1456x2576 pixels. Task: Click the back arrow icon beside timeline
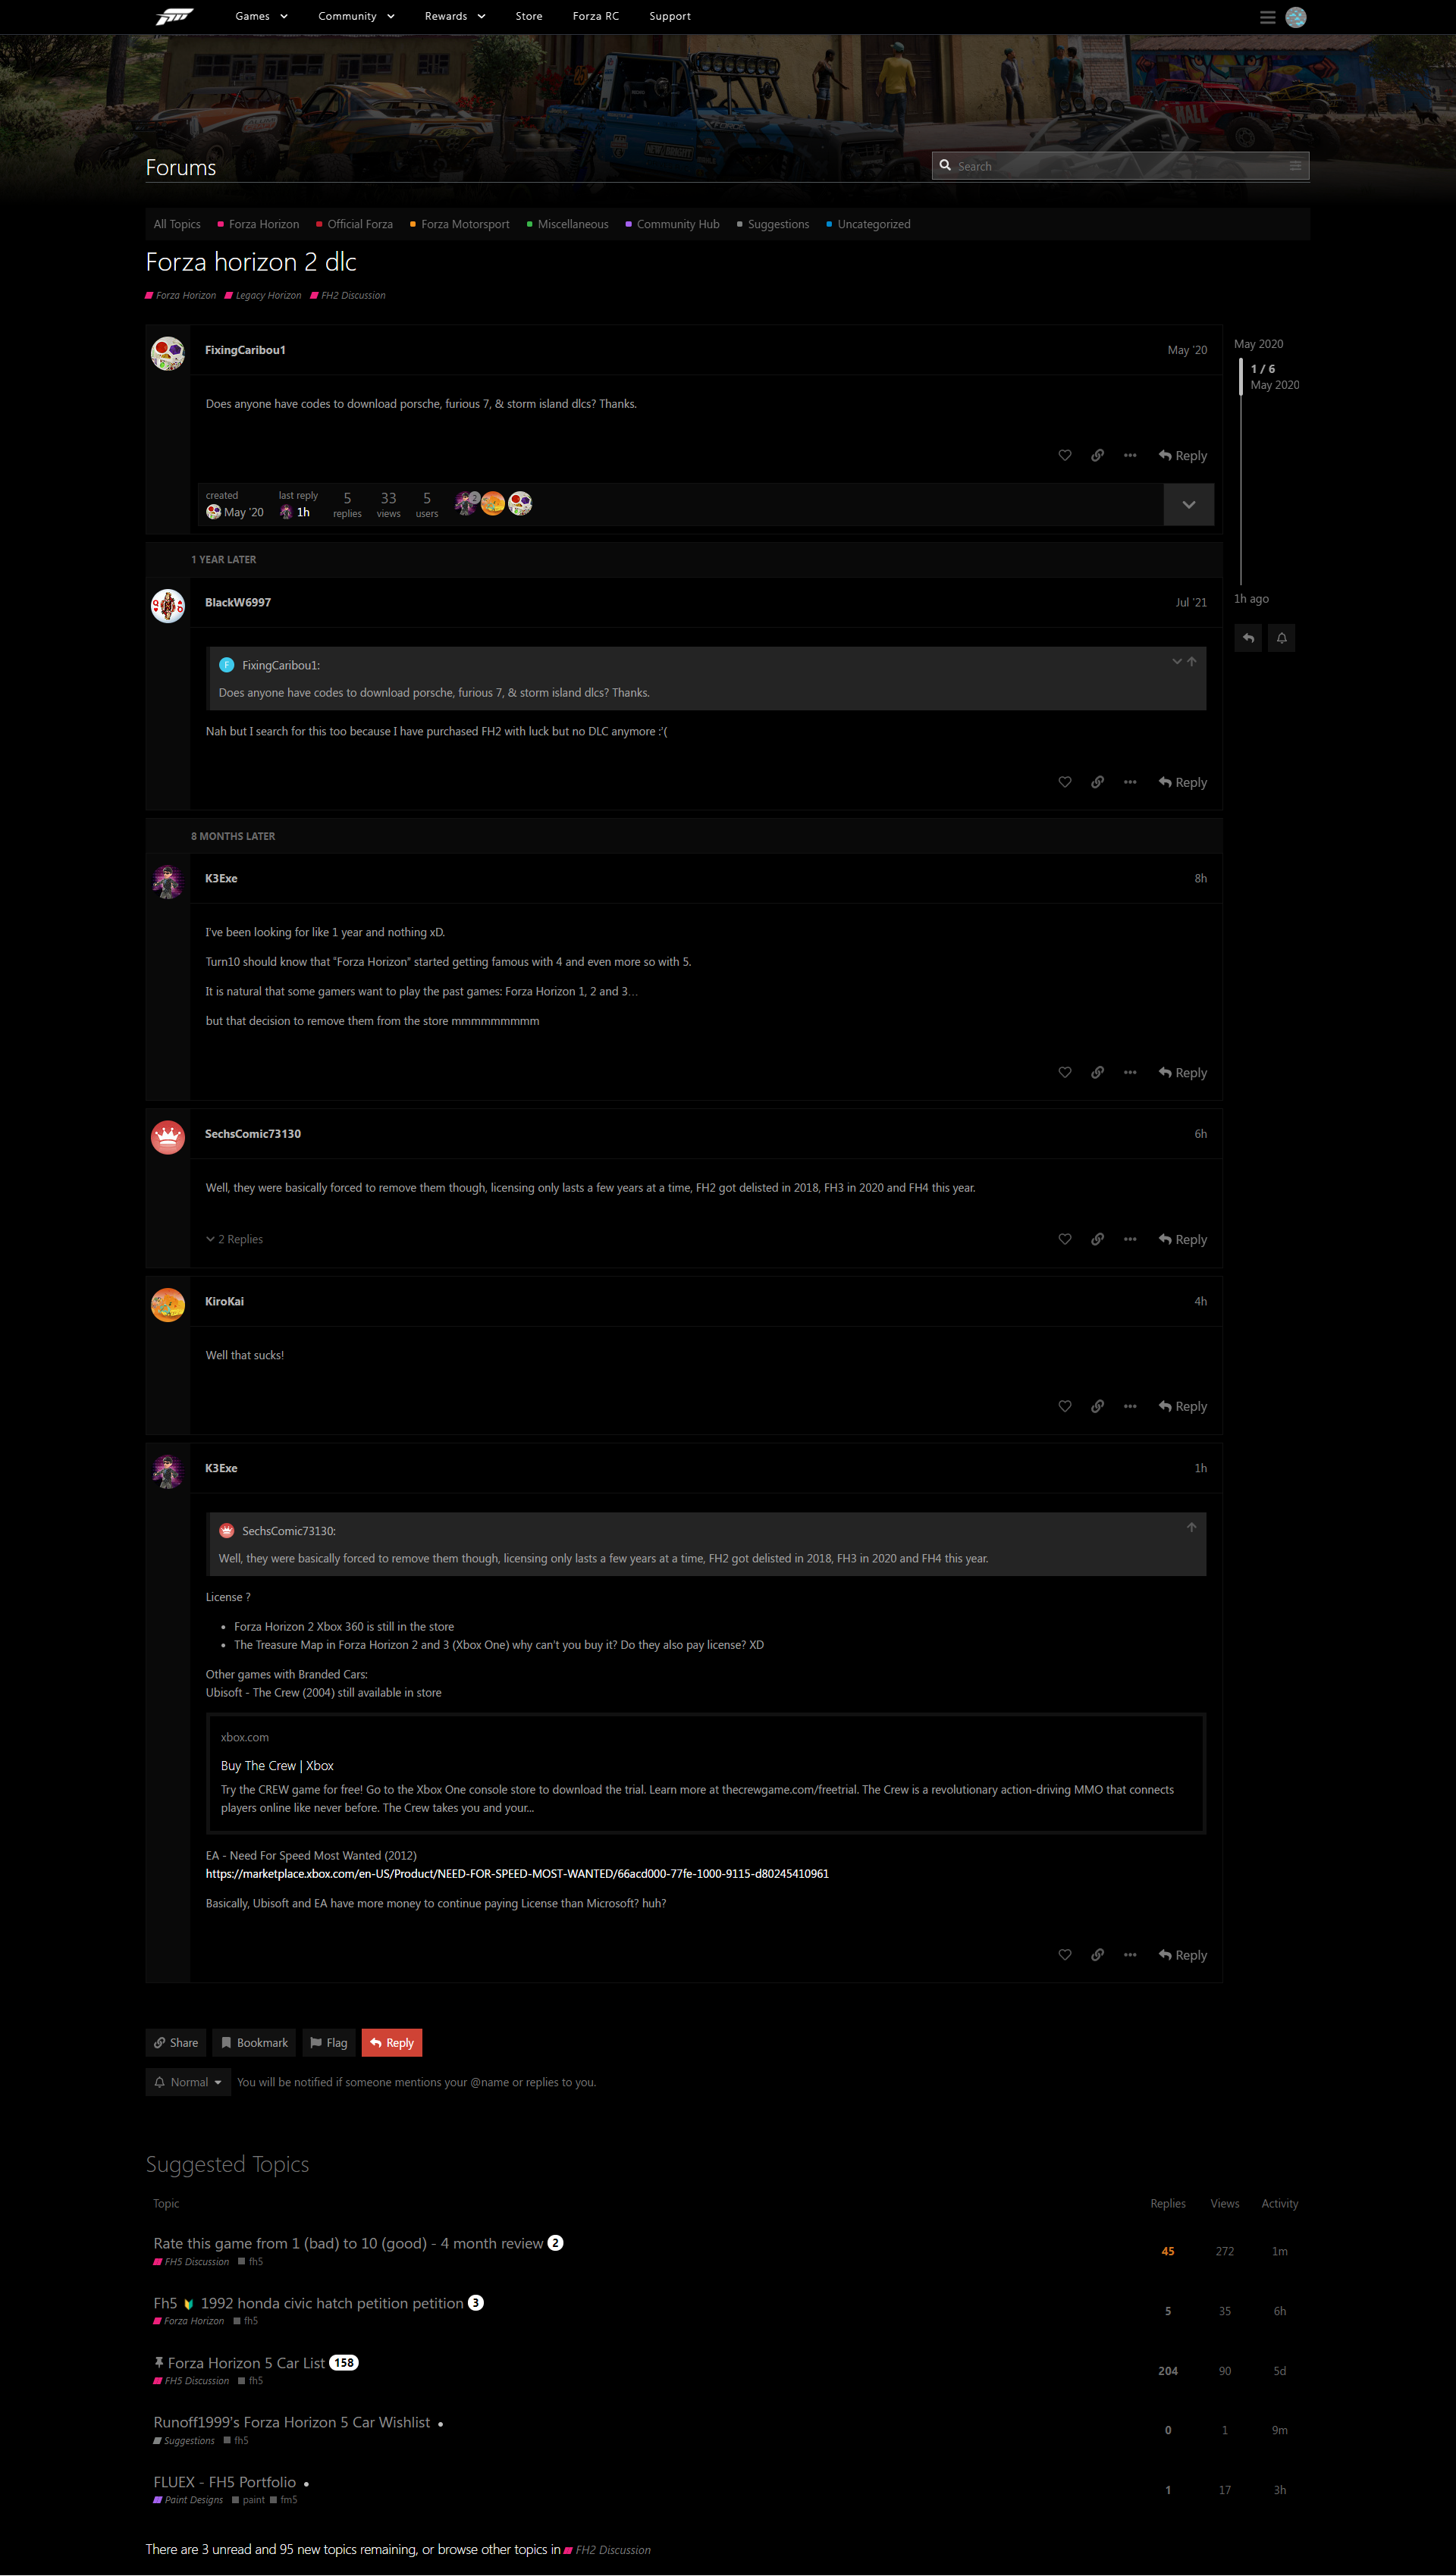[x=1248, y=638]
